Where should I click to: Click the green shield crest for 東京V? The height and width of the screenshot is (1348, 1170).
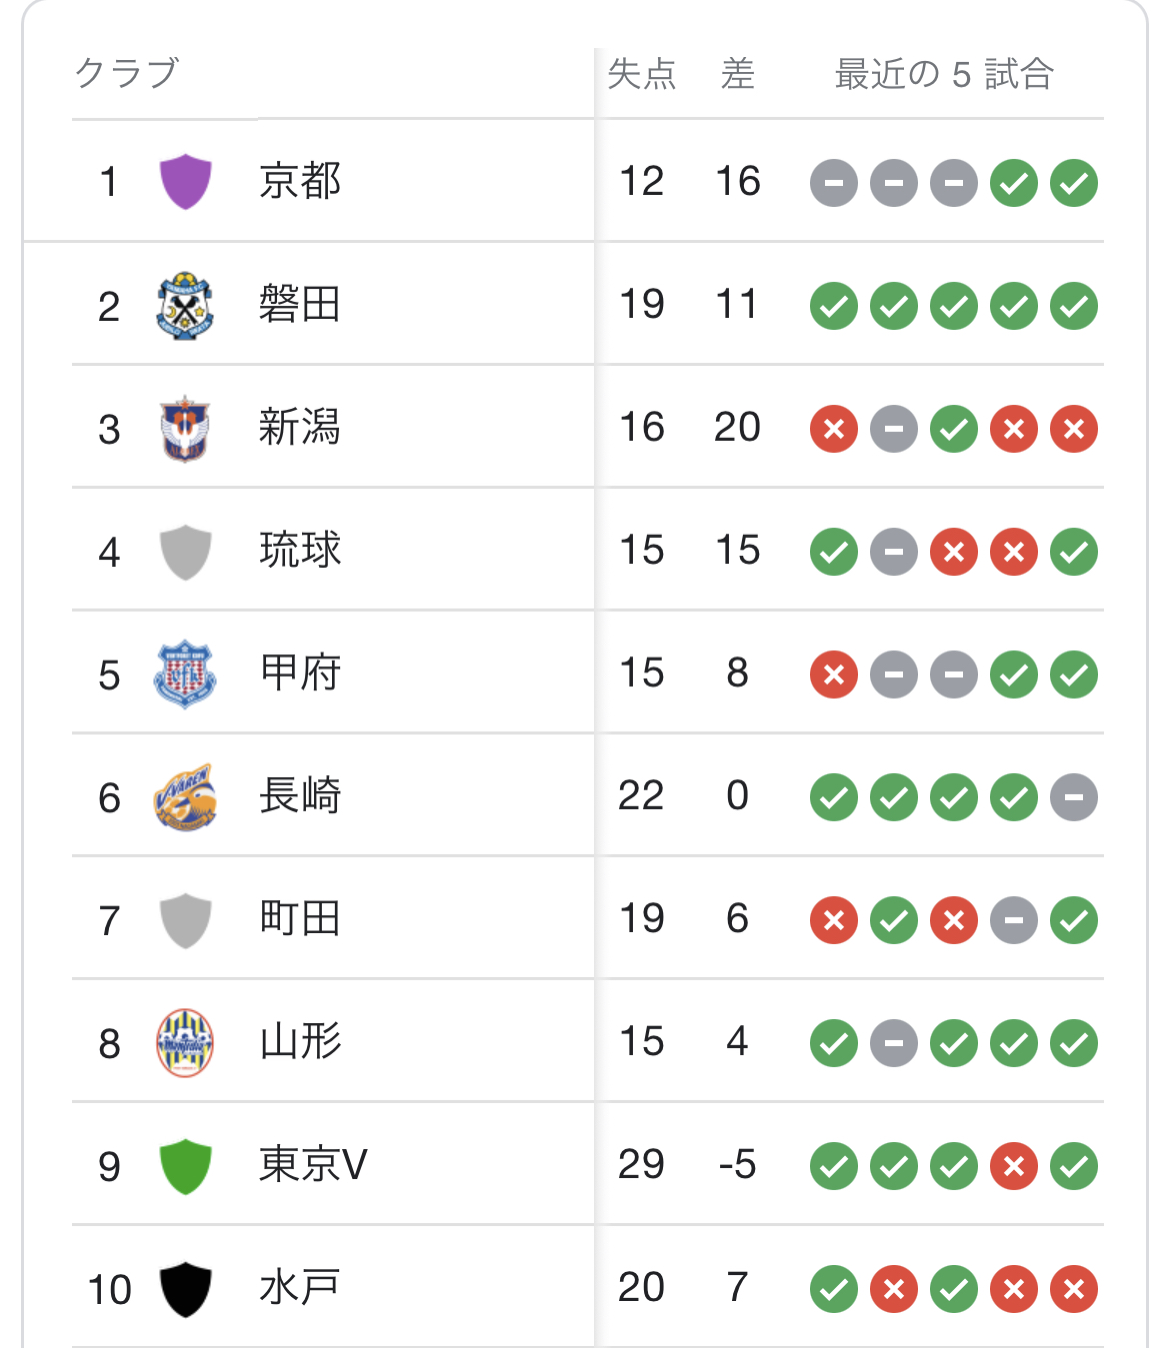tap(185, 1166)
